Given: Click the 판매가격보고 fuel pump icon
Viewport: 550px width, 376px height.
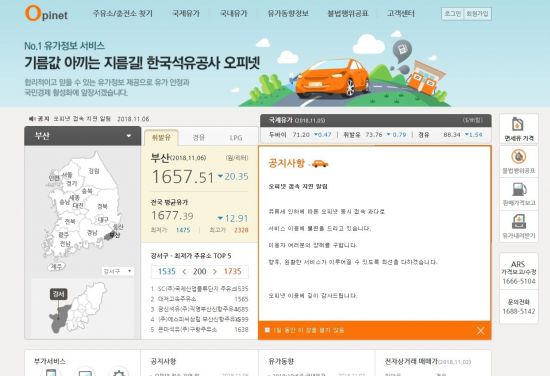Looking at the screenshot, I should [x=518, y=193].
